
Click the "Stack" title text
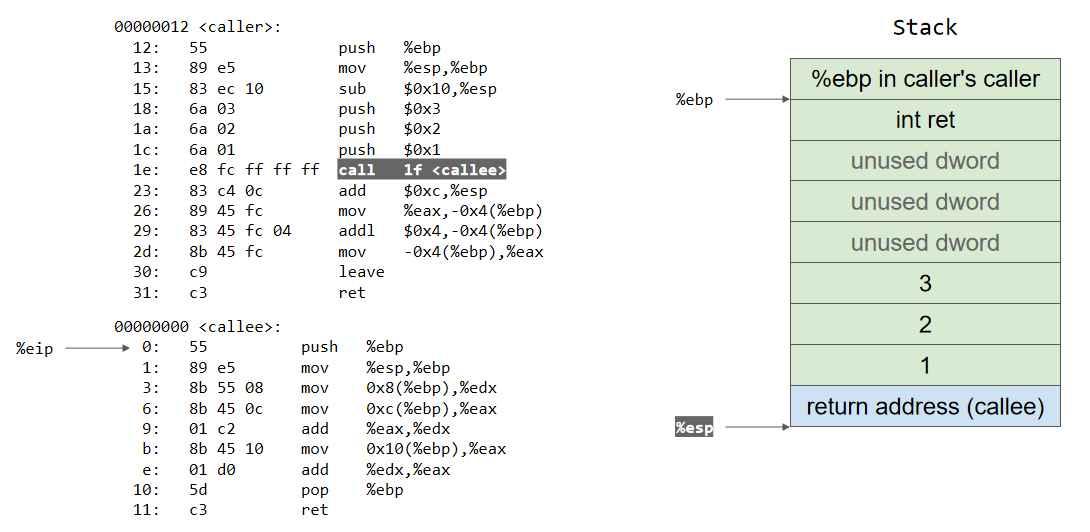924,27
